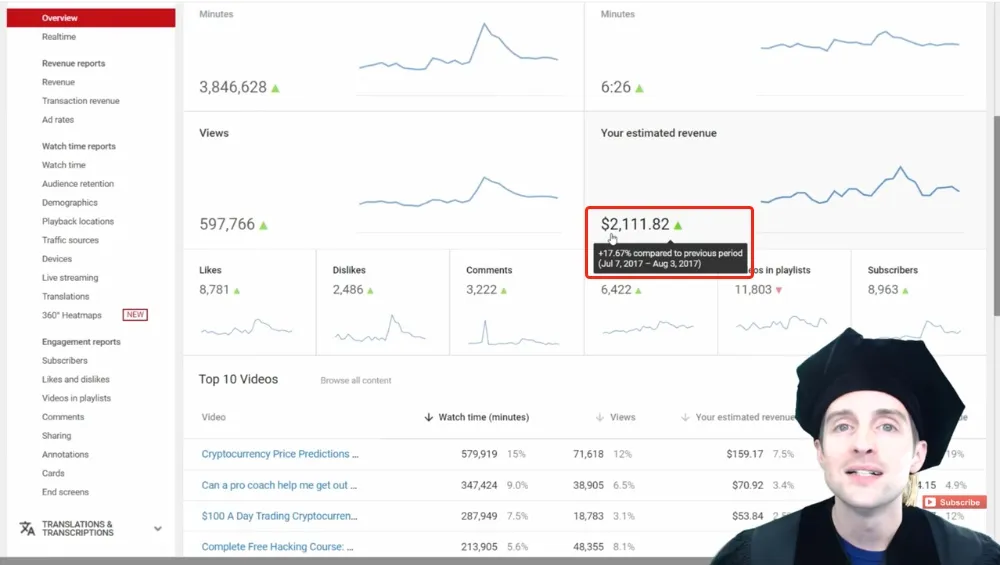Open the Translations report

pos(66,297)
